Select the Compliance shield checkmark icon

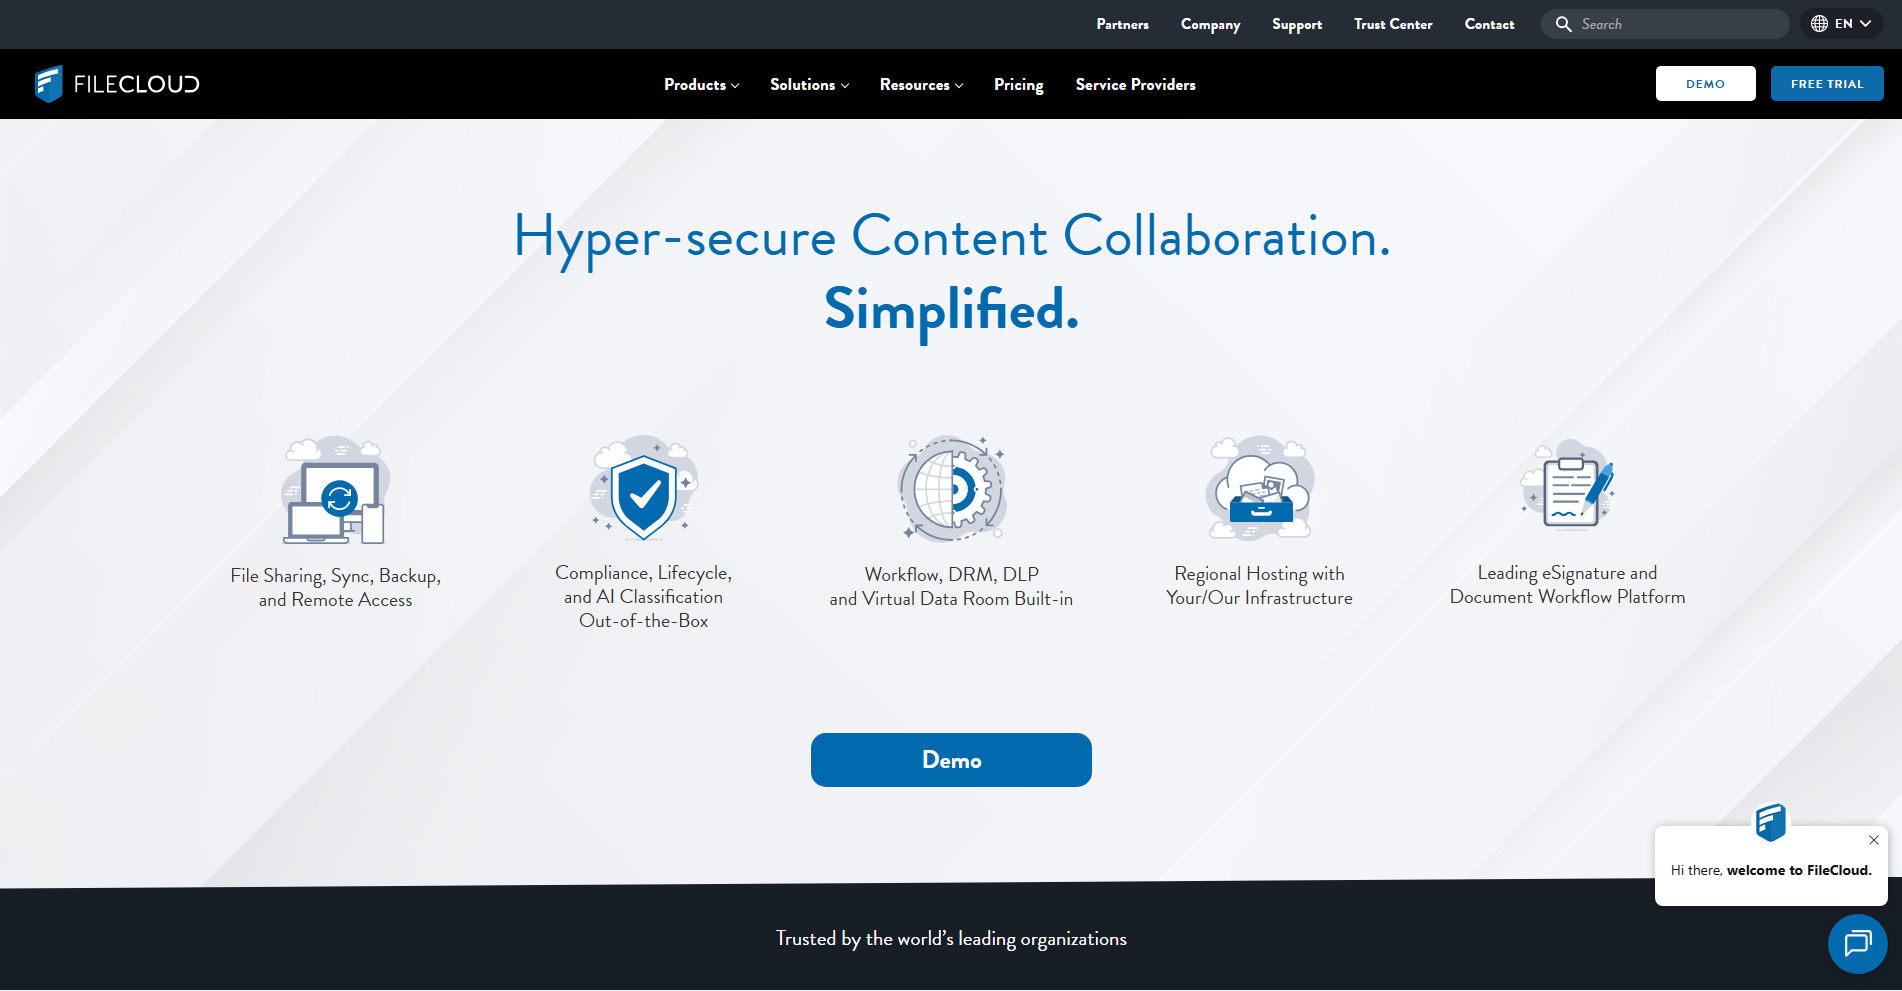tap(643, 490)
